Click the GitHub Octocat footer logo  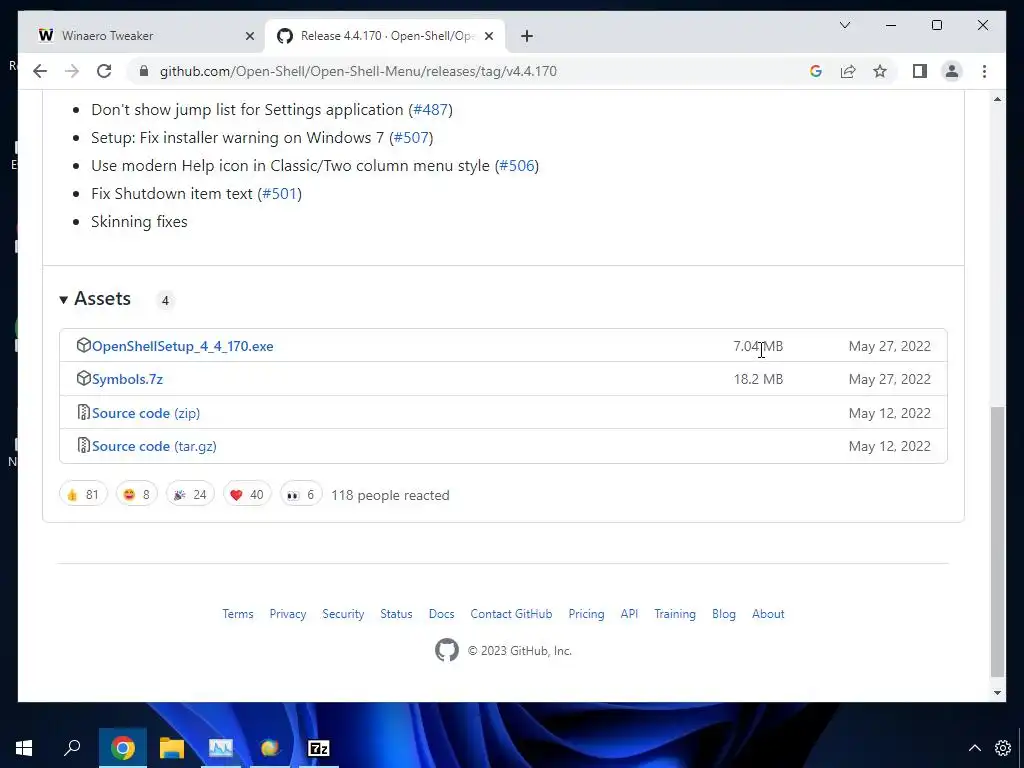(447, 650)
